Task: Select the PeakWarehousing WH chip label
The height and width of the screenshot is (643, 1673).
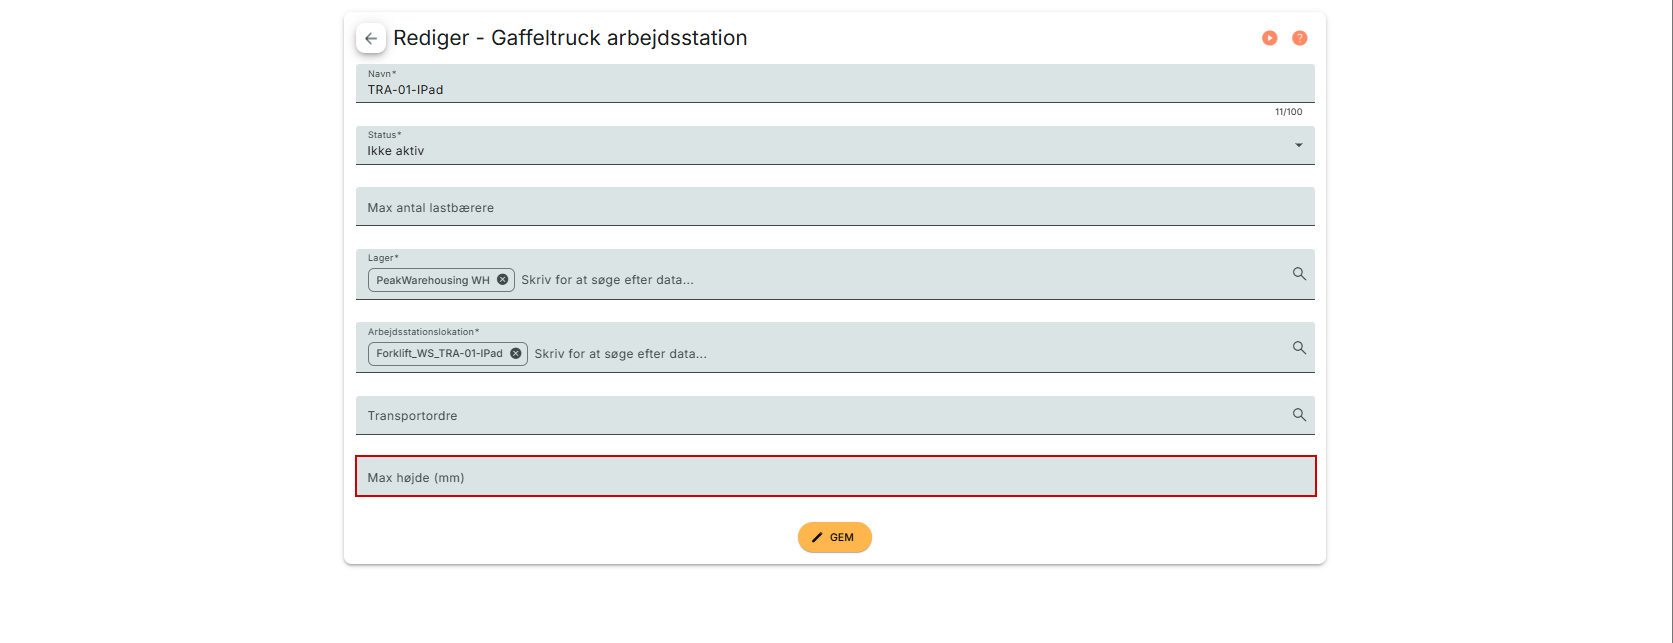Action: [x=432, y=280]
